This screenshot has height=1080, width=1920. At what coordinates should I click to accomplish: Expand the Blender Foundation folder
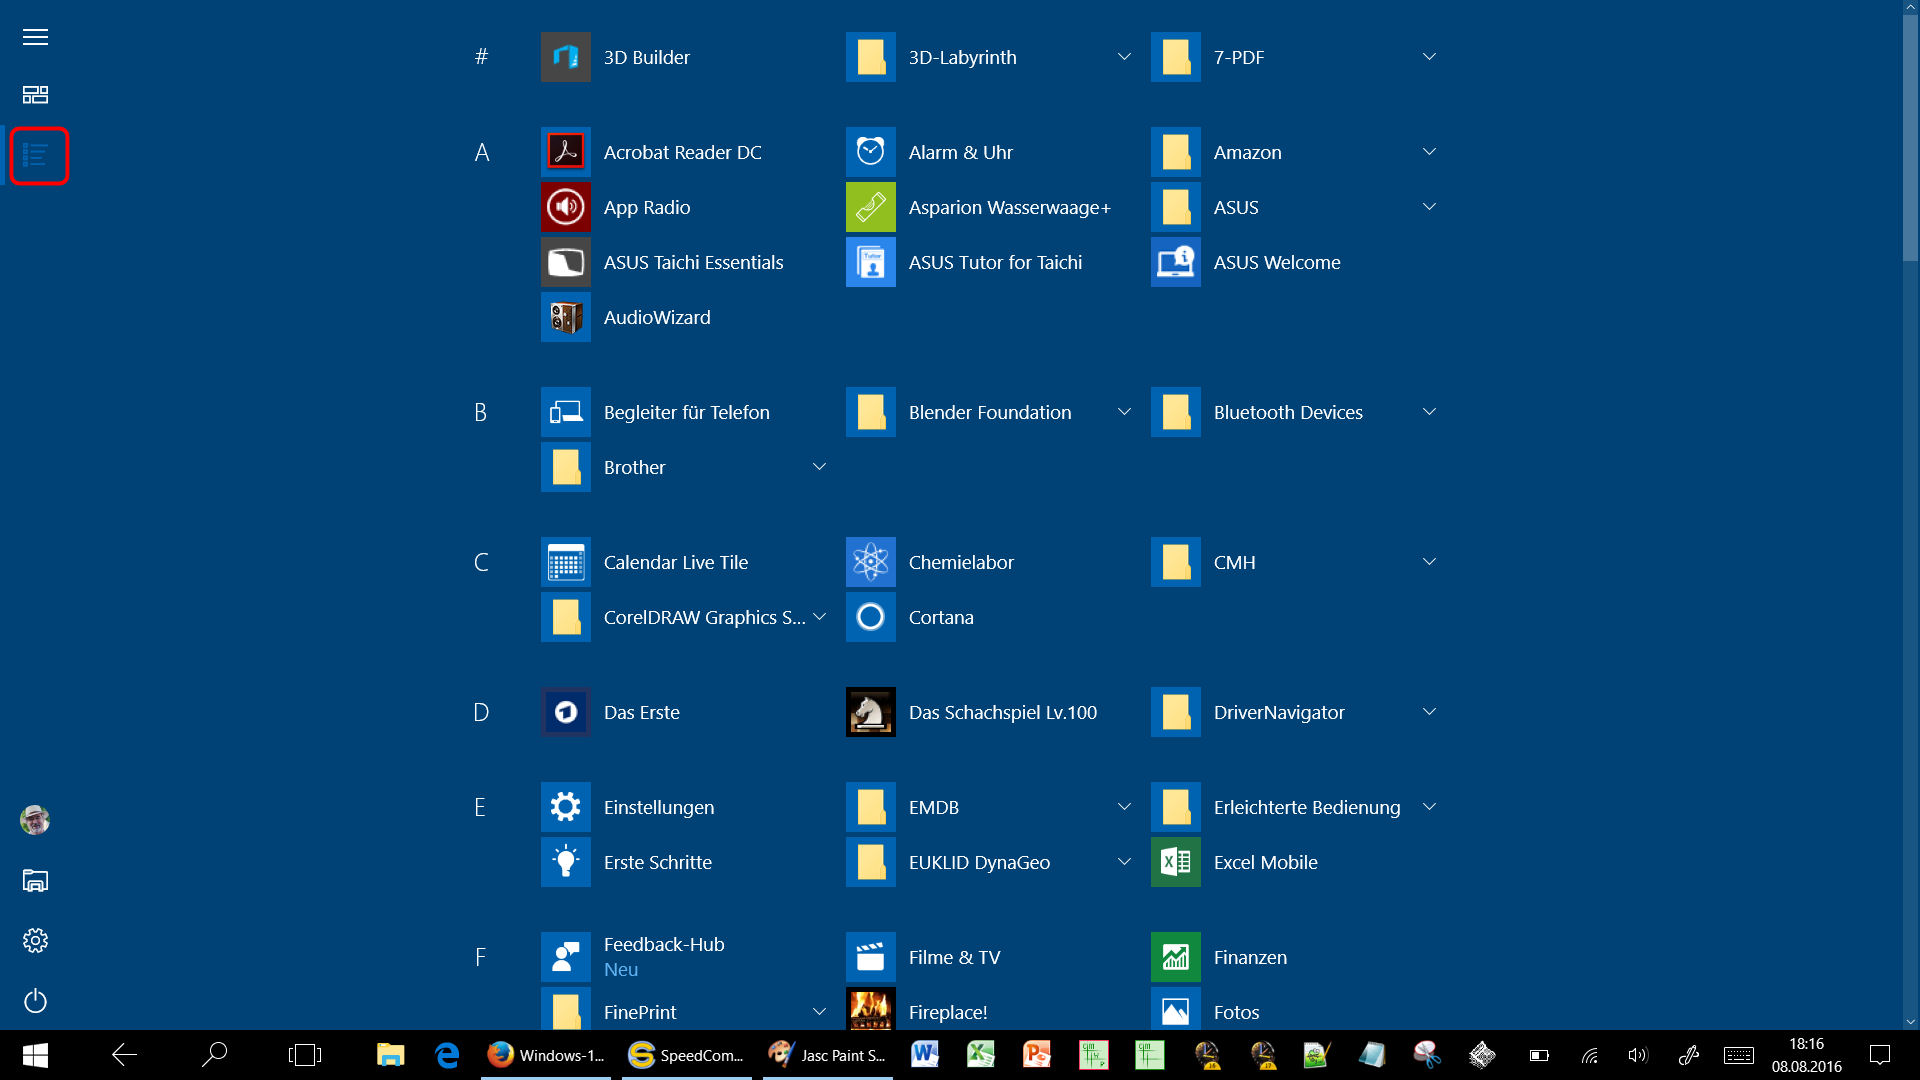point(1124,412)
